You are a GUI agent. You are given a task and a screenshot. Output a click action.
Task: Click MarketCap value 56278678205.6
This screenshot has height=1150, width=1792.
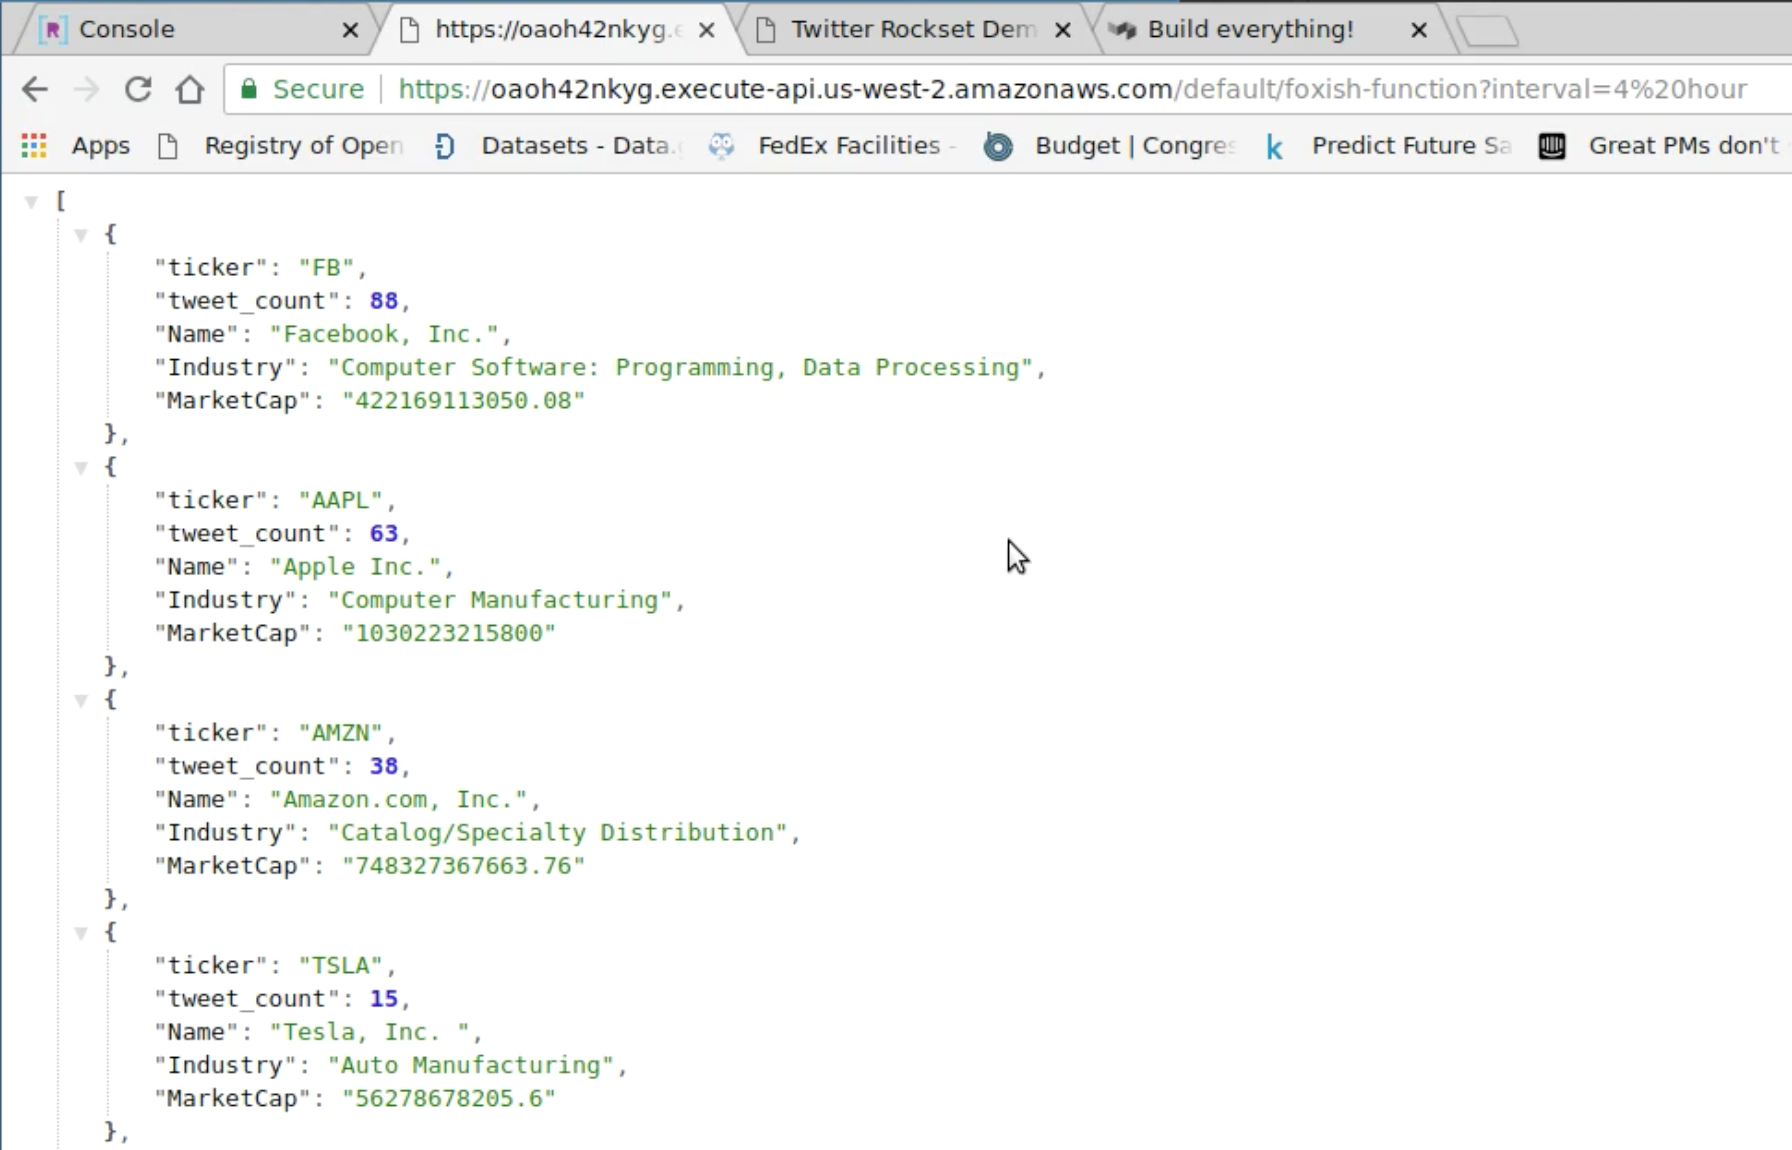click(x=449, y=1099)
